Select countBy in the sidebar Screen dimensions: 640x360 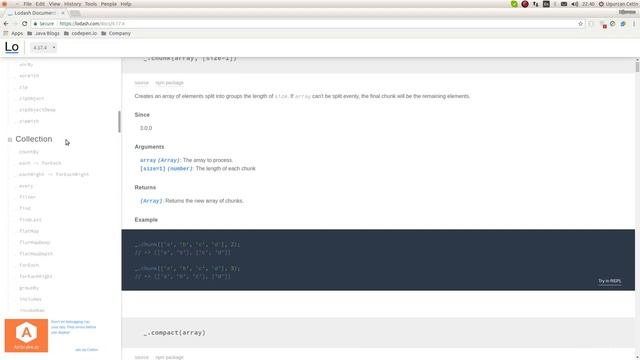tap(29, 152)
